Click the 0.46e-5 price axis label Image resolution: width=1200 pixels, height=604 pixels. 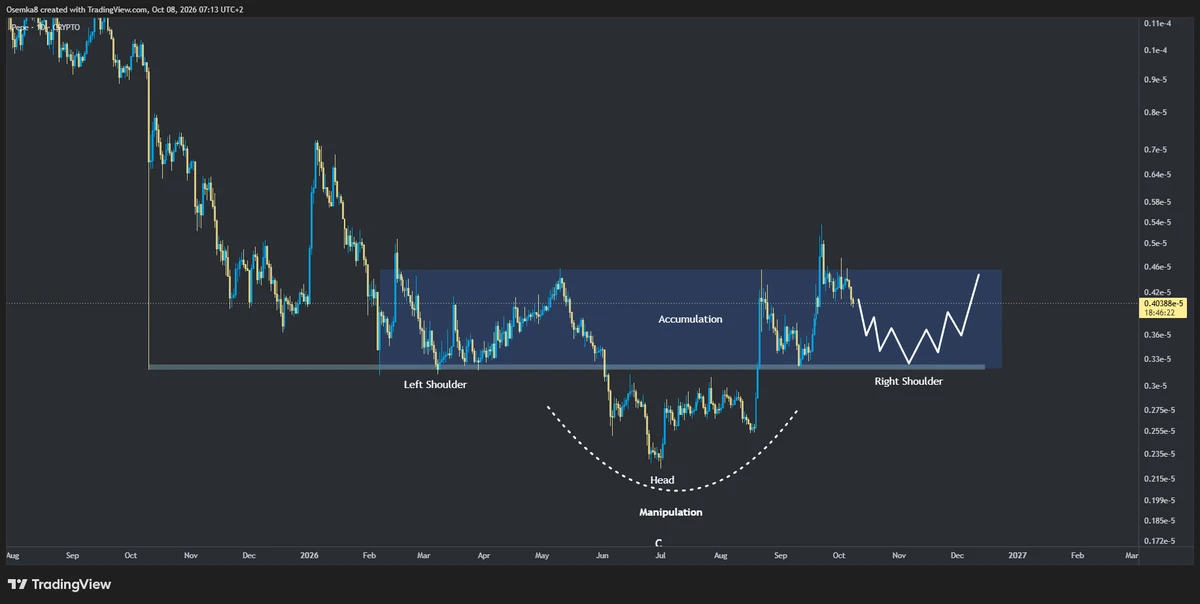(x=1158, y=267)
